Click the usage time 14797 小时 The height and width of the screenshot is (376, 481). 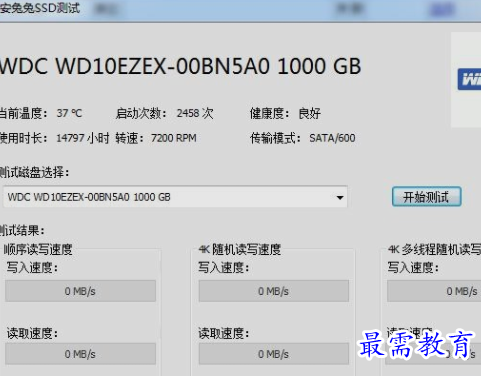point(83,138)
